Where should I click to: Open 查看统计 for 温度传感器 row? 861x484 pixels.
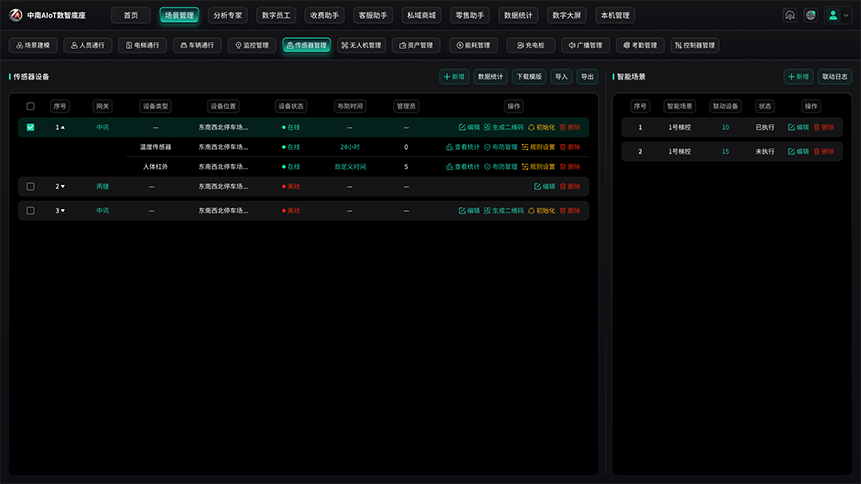coord(463,147)
